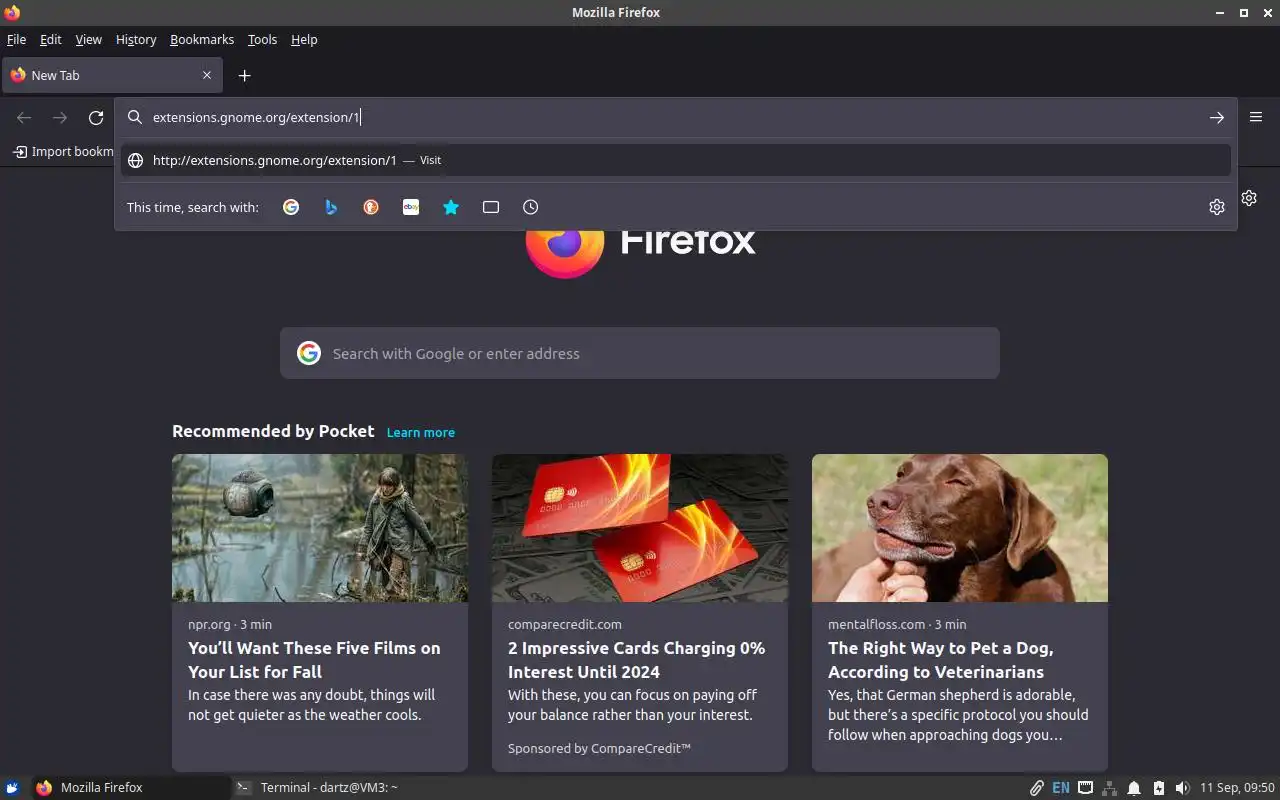Viewport: 1280px width, 800px height.
Task: Open the credit cards sponsored article image
Action: [640, 528]
